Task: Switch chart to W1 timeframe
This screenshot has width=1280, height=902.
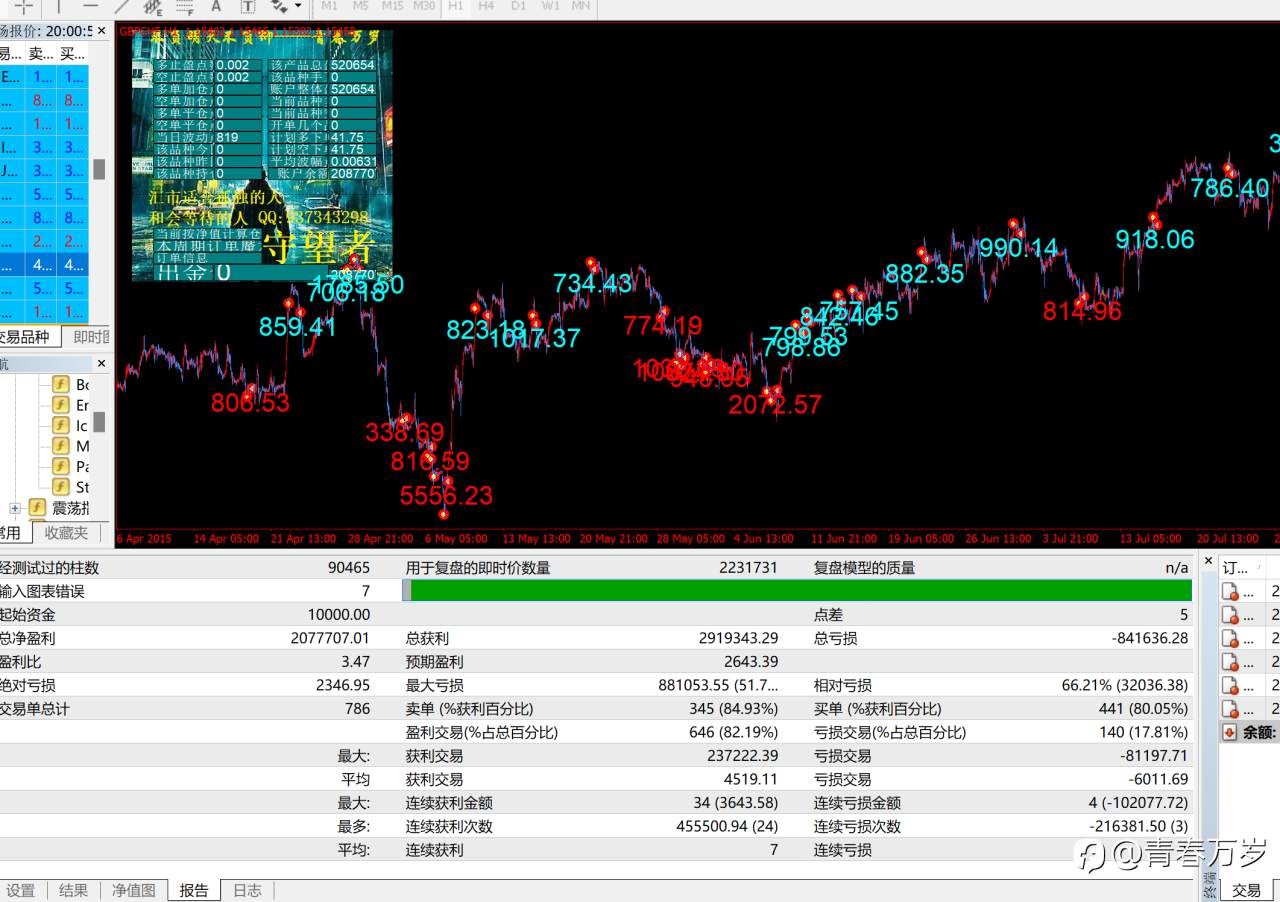Action: pyautogui.click(x=550, y=6)
